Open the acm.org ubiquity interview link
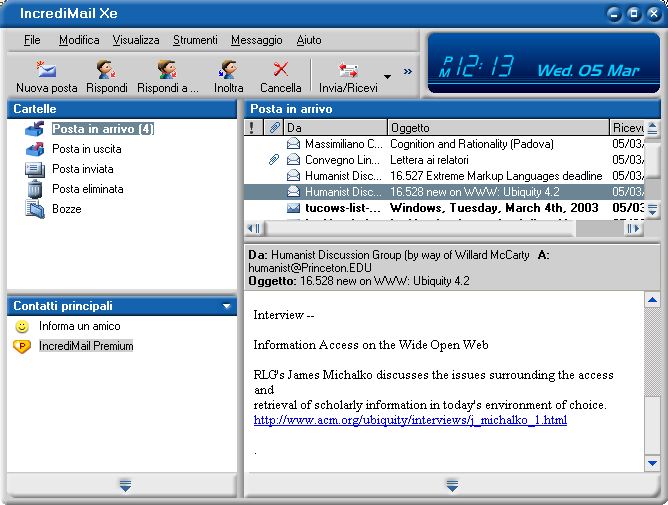 coord(410,420)
